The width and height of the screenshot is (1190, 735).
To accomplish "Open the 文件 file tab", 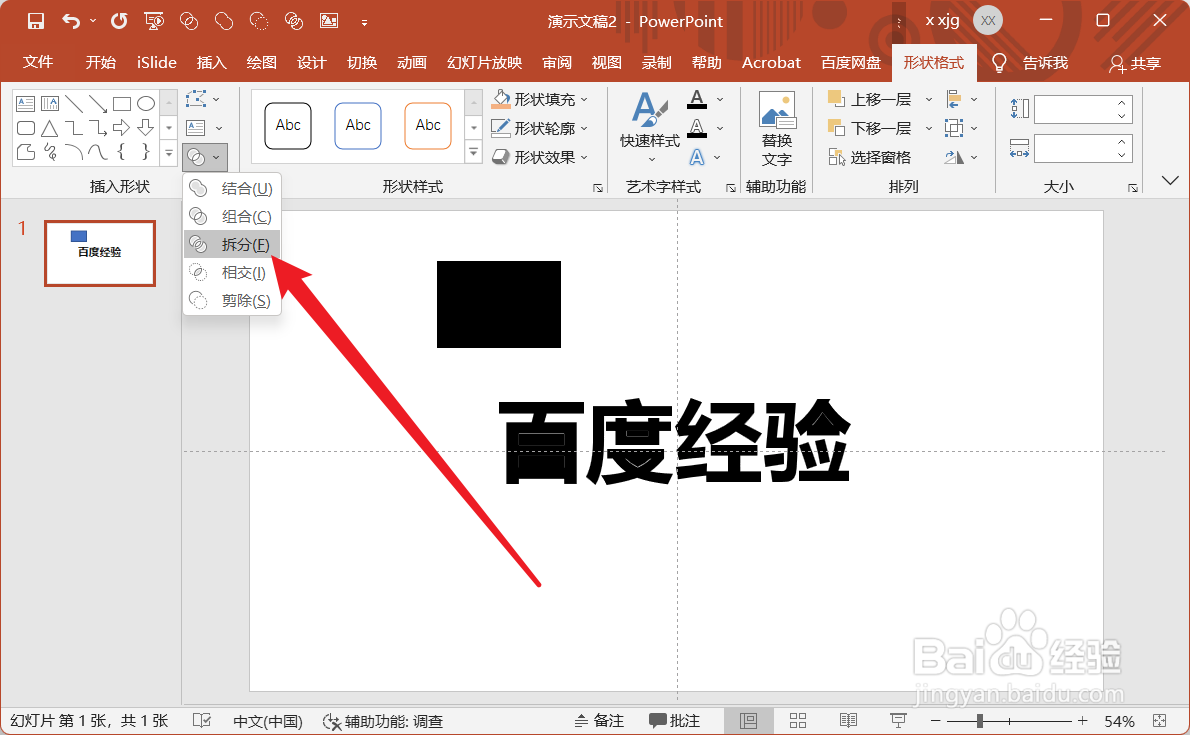I will [38, 62].
